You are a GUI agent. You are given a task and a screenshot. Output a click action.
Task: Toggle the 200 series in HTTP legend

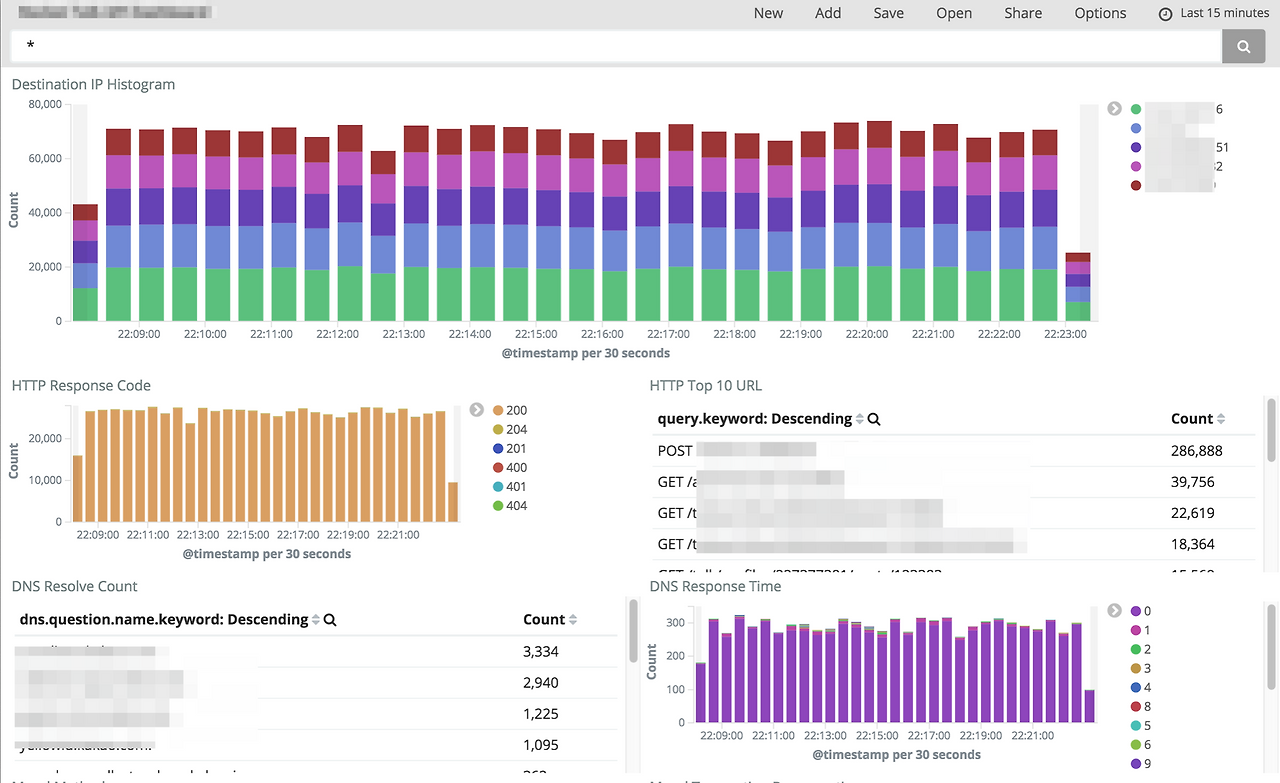pos(516,410)
